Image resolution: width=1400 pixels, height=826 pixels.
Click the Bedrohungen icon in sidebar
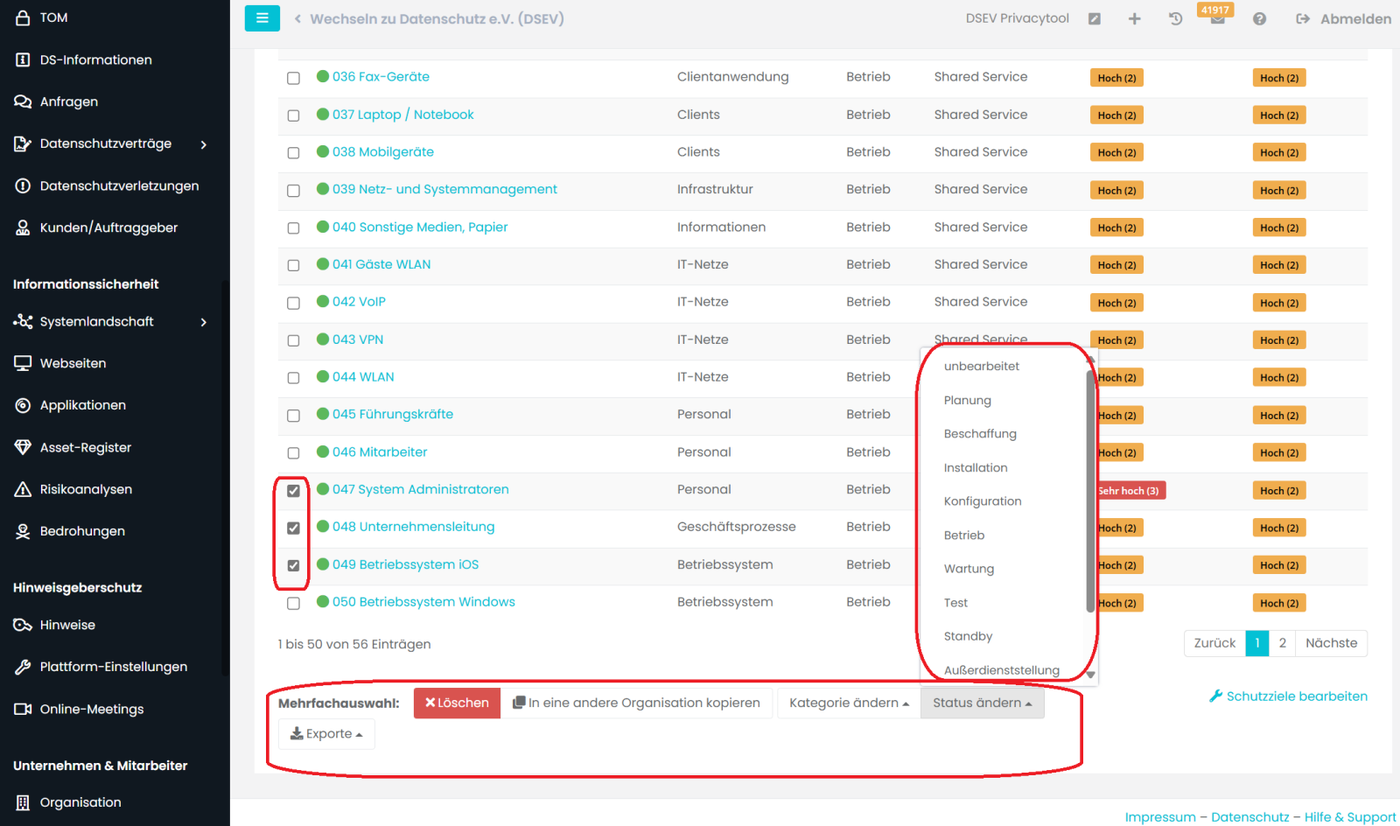[23, 532]
